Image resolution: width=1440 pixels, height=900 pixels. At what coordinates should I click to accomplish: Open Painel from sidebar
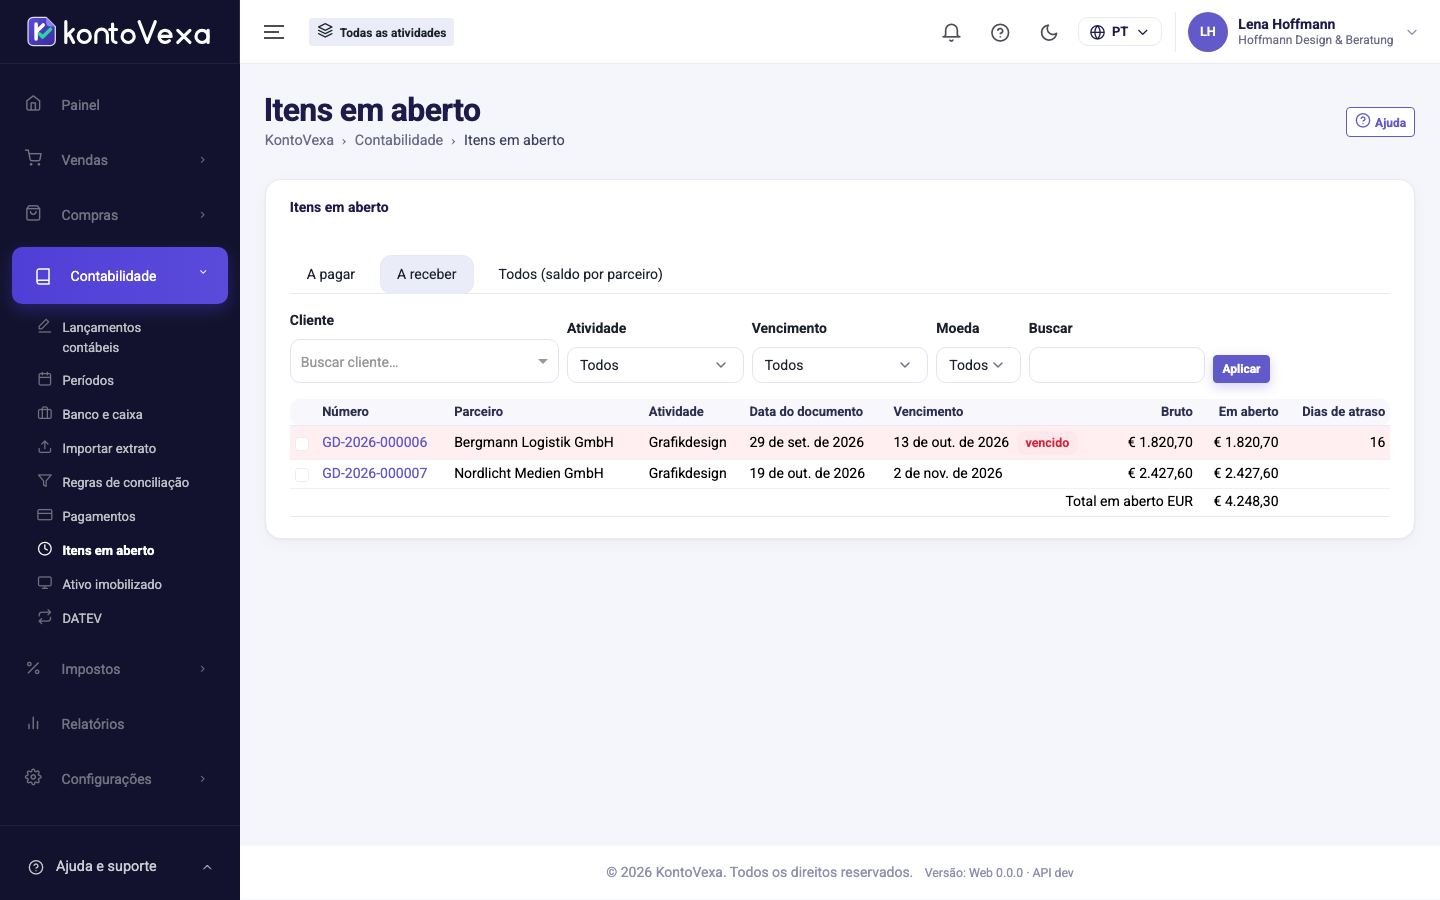(120, 105)
